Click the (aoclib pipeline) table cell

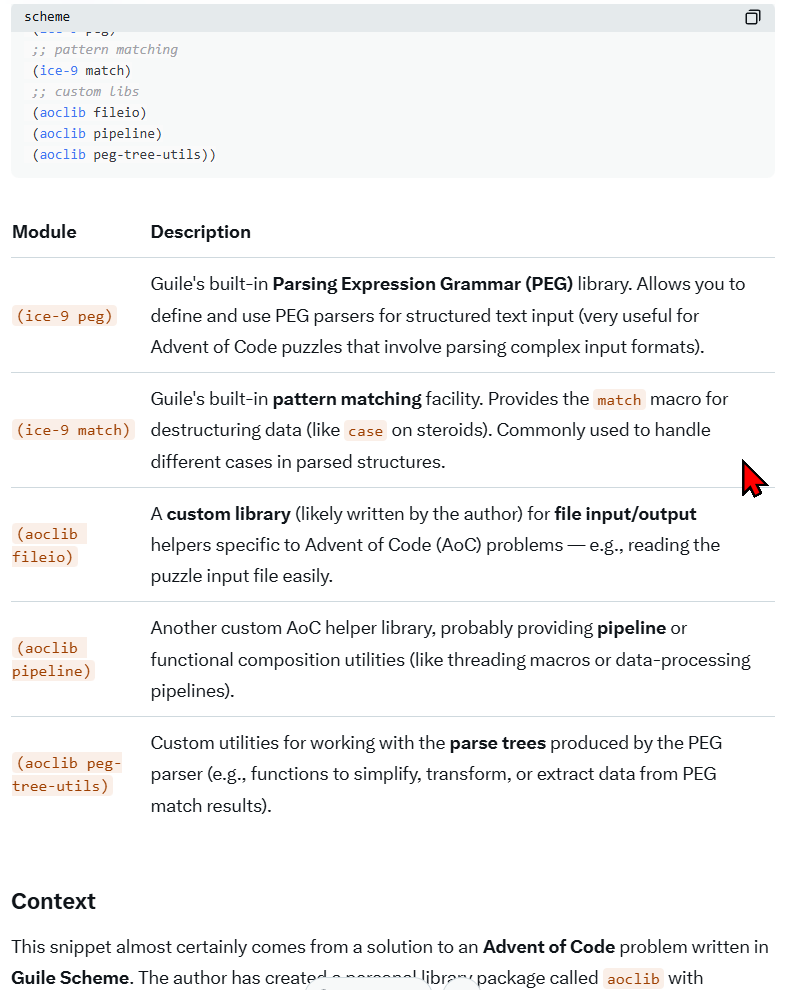pyautogui.click(x=53, y=660)
